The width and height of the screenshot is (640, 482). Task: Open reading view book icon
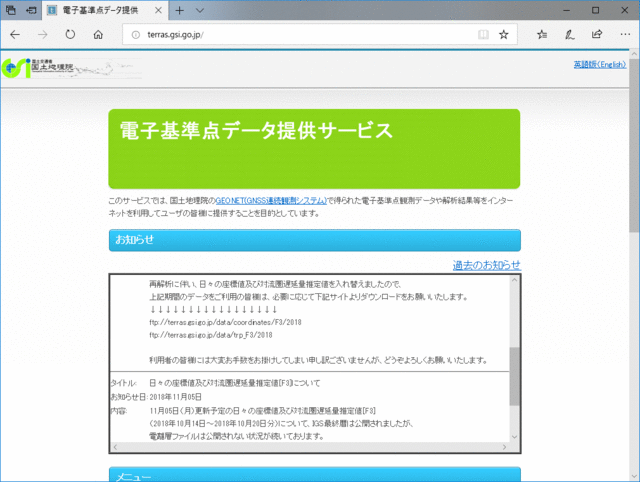483,35
